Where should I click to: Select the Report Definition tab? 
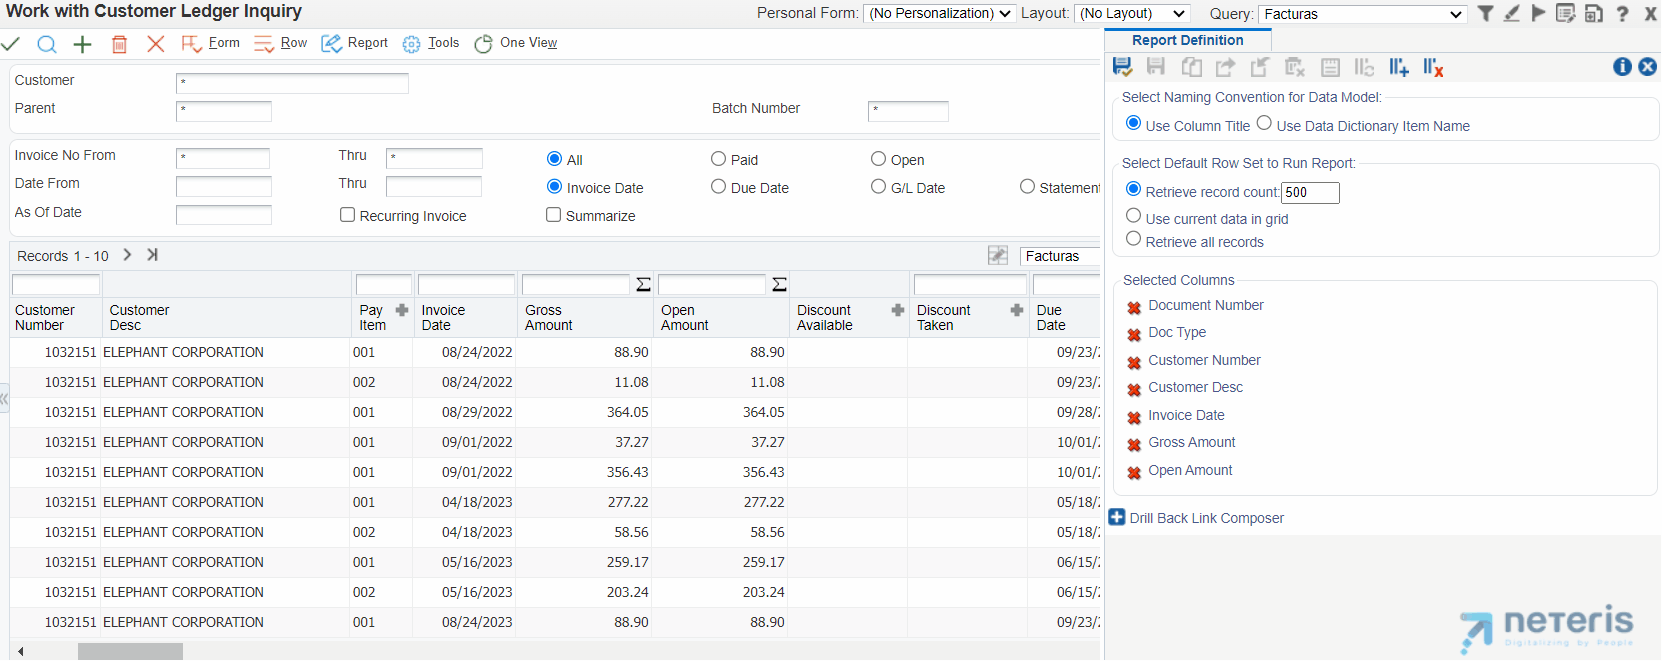pos(1188,40)
